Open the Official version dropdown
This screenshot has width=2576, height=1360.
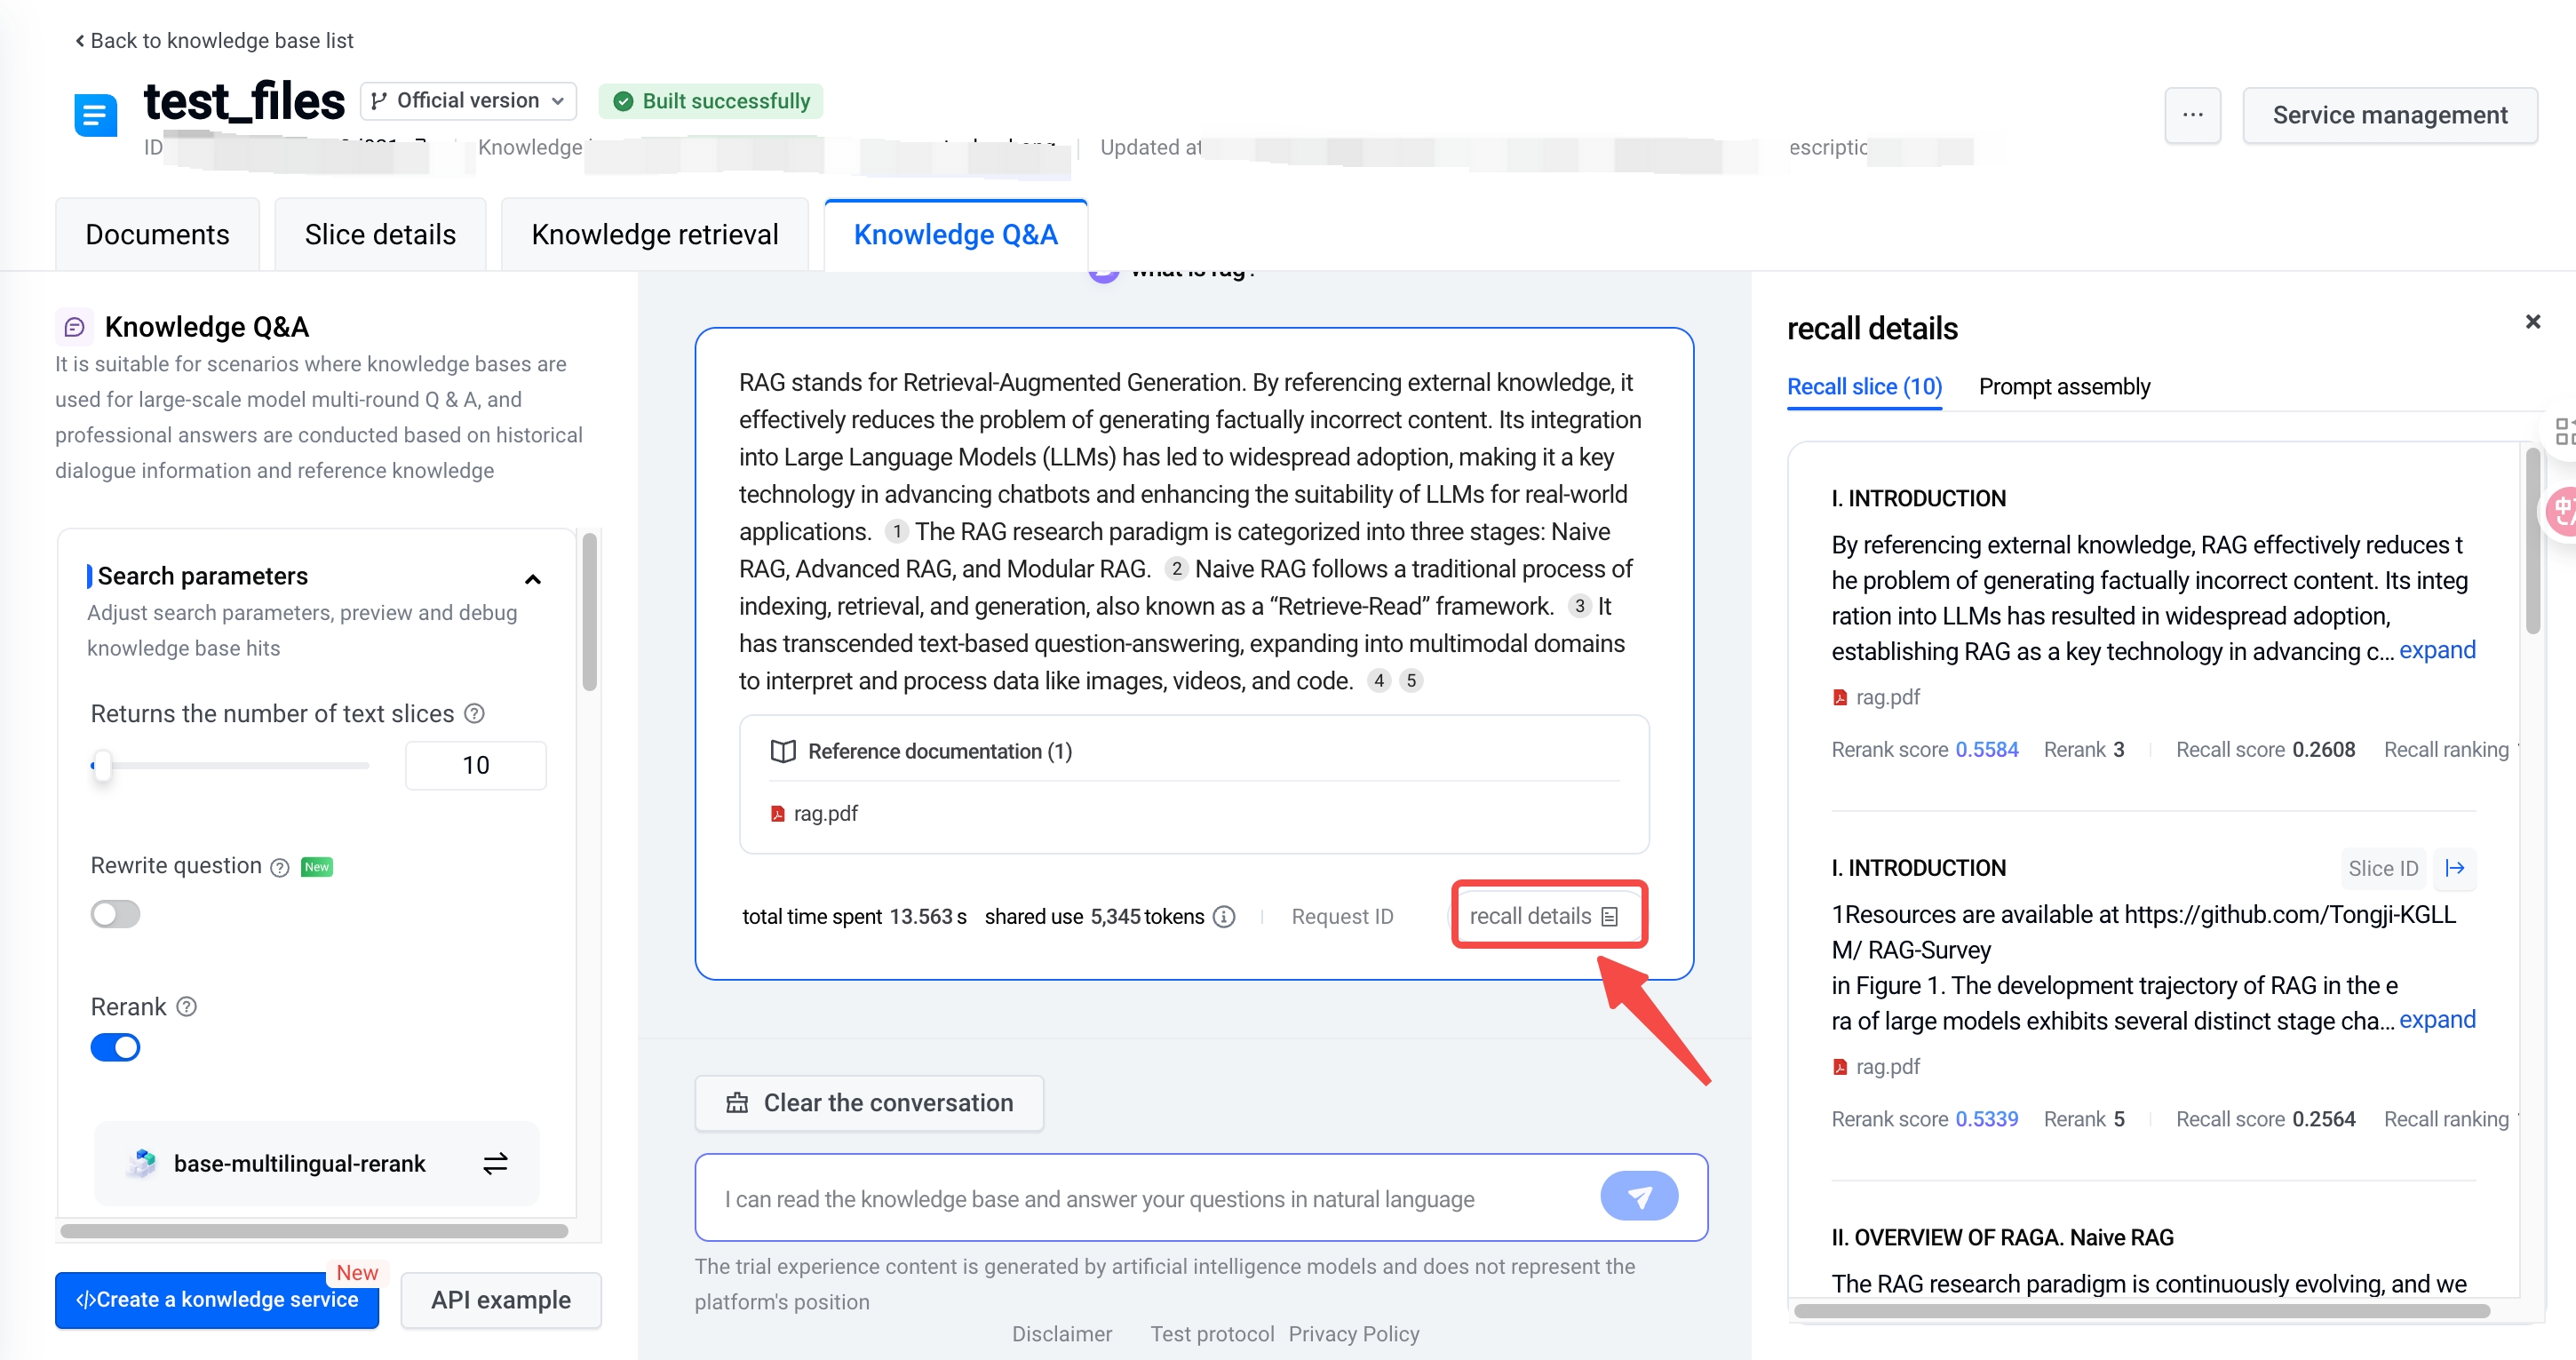coord(468,100)
